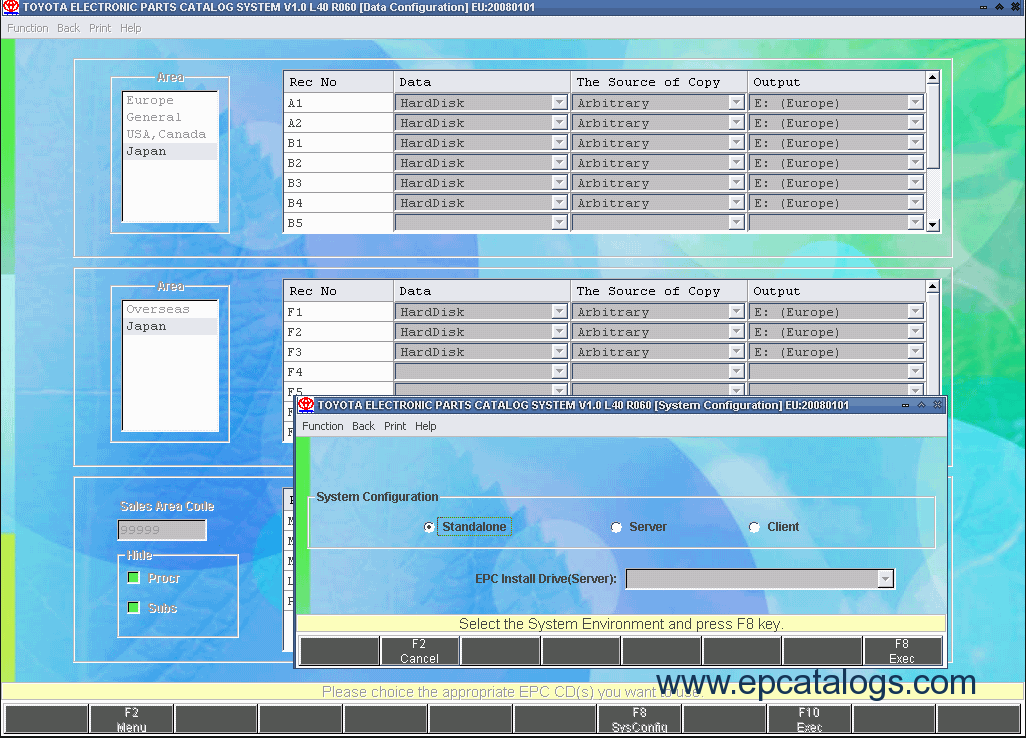The image size is (1026, 738).
Task: Maximize the System Configuration window
Action: pyautogui.click(x=921, y=405)
